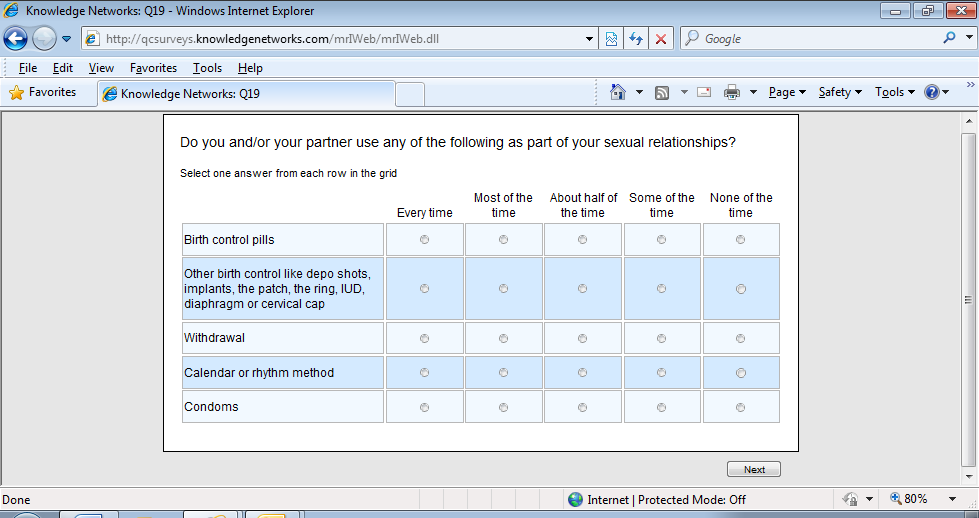Open the Favorites star button
The image size is (979, 518).
tap(43, 92)
